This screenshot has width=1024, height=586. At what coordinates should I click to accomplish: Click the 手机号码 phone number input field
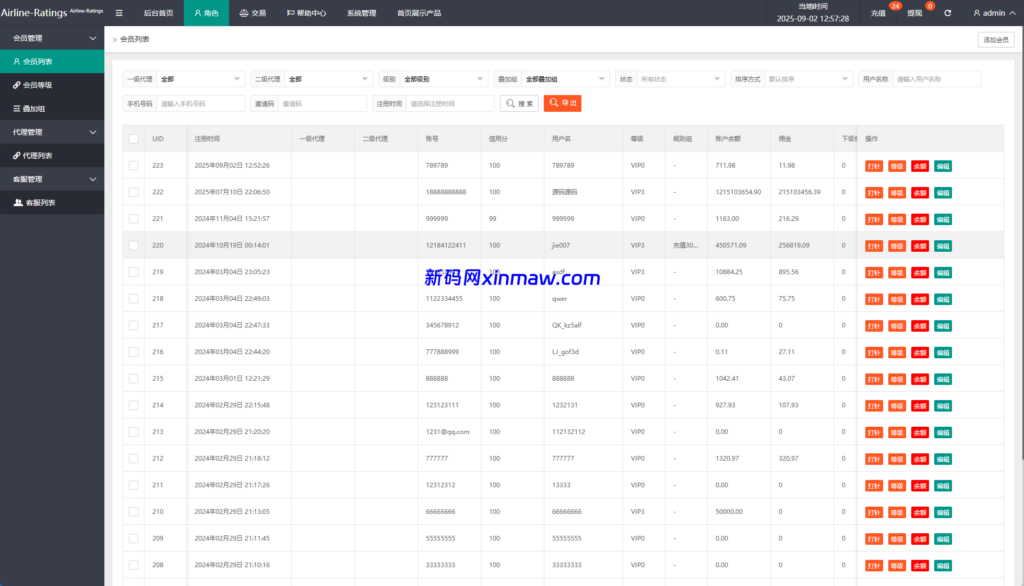[x=200, y=102]
